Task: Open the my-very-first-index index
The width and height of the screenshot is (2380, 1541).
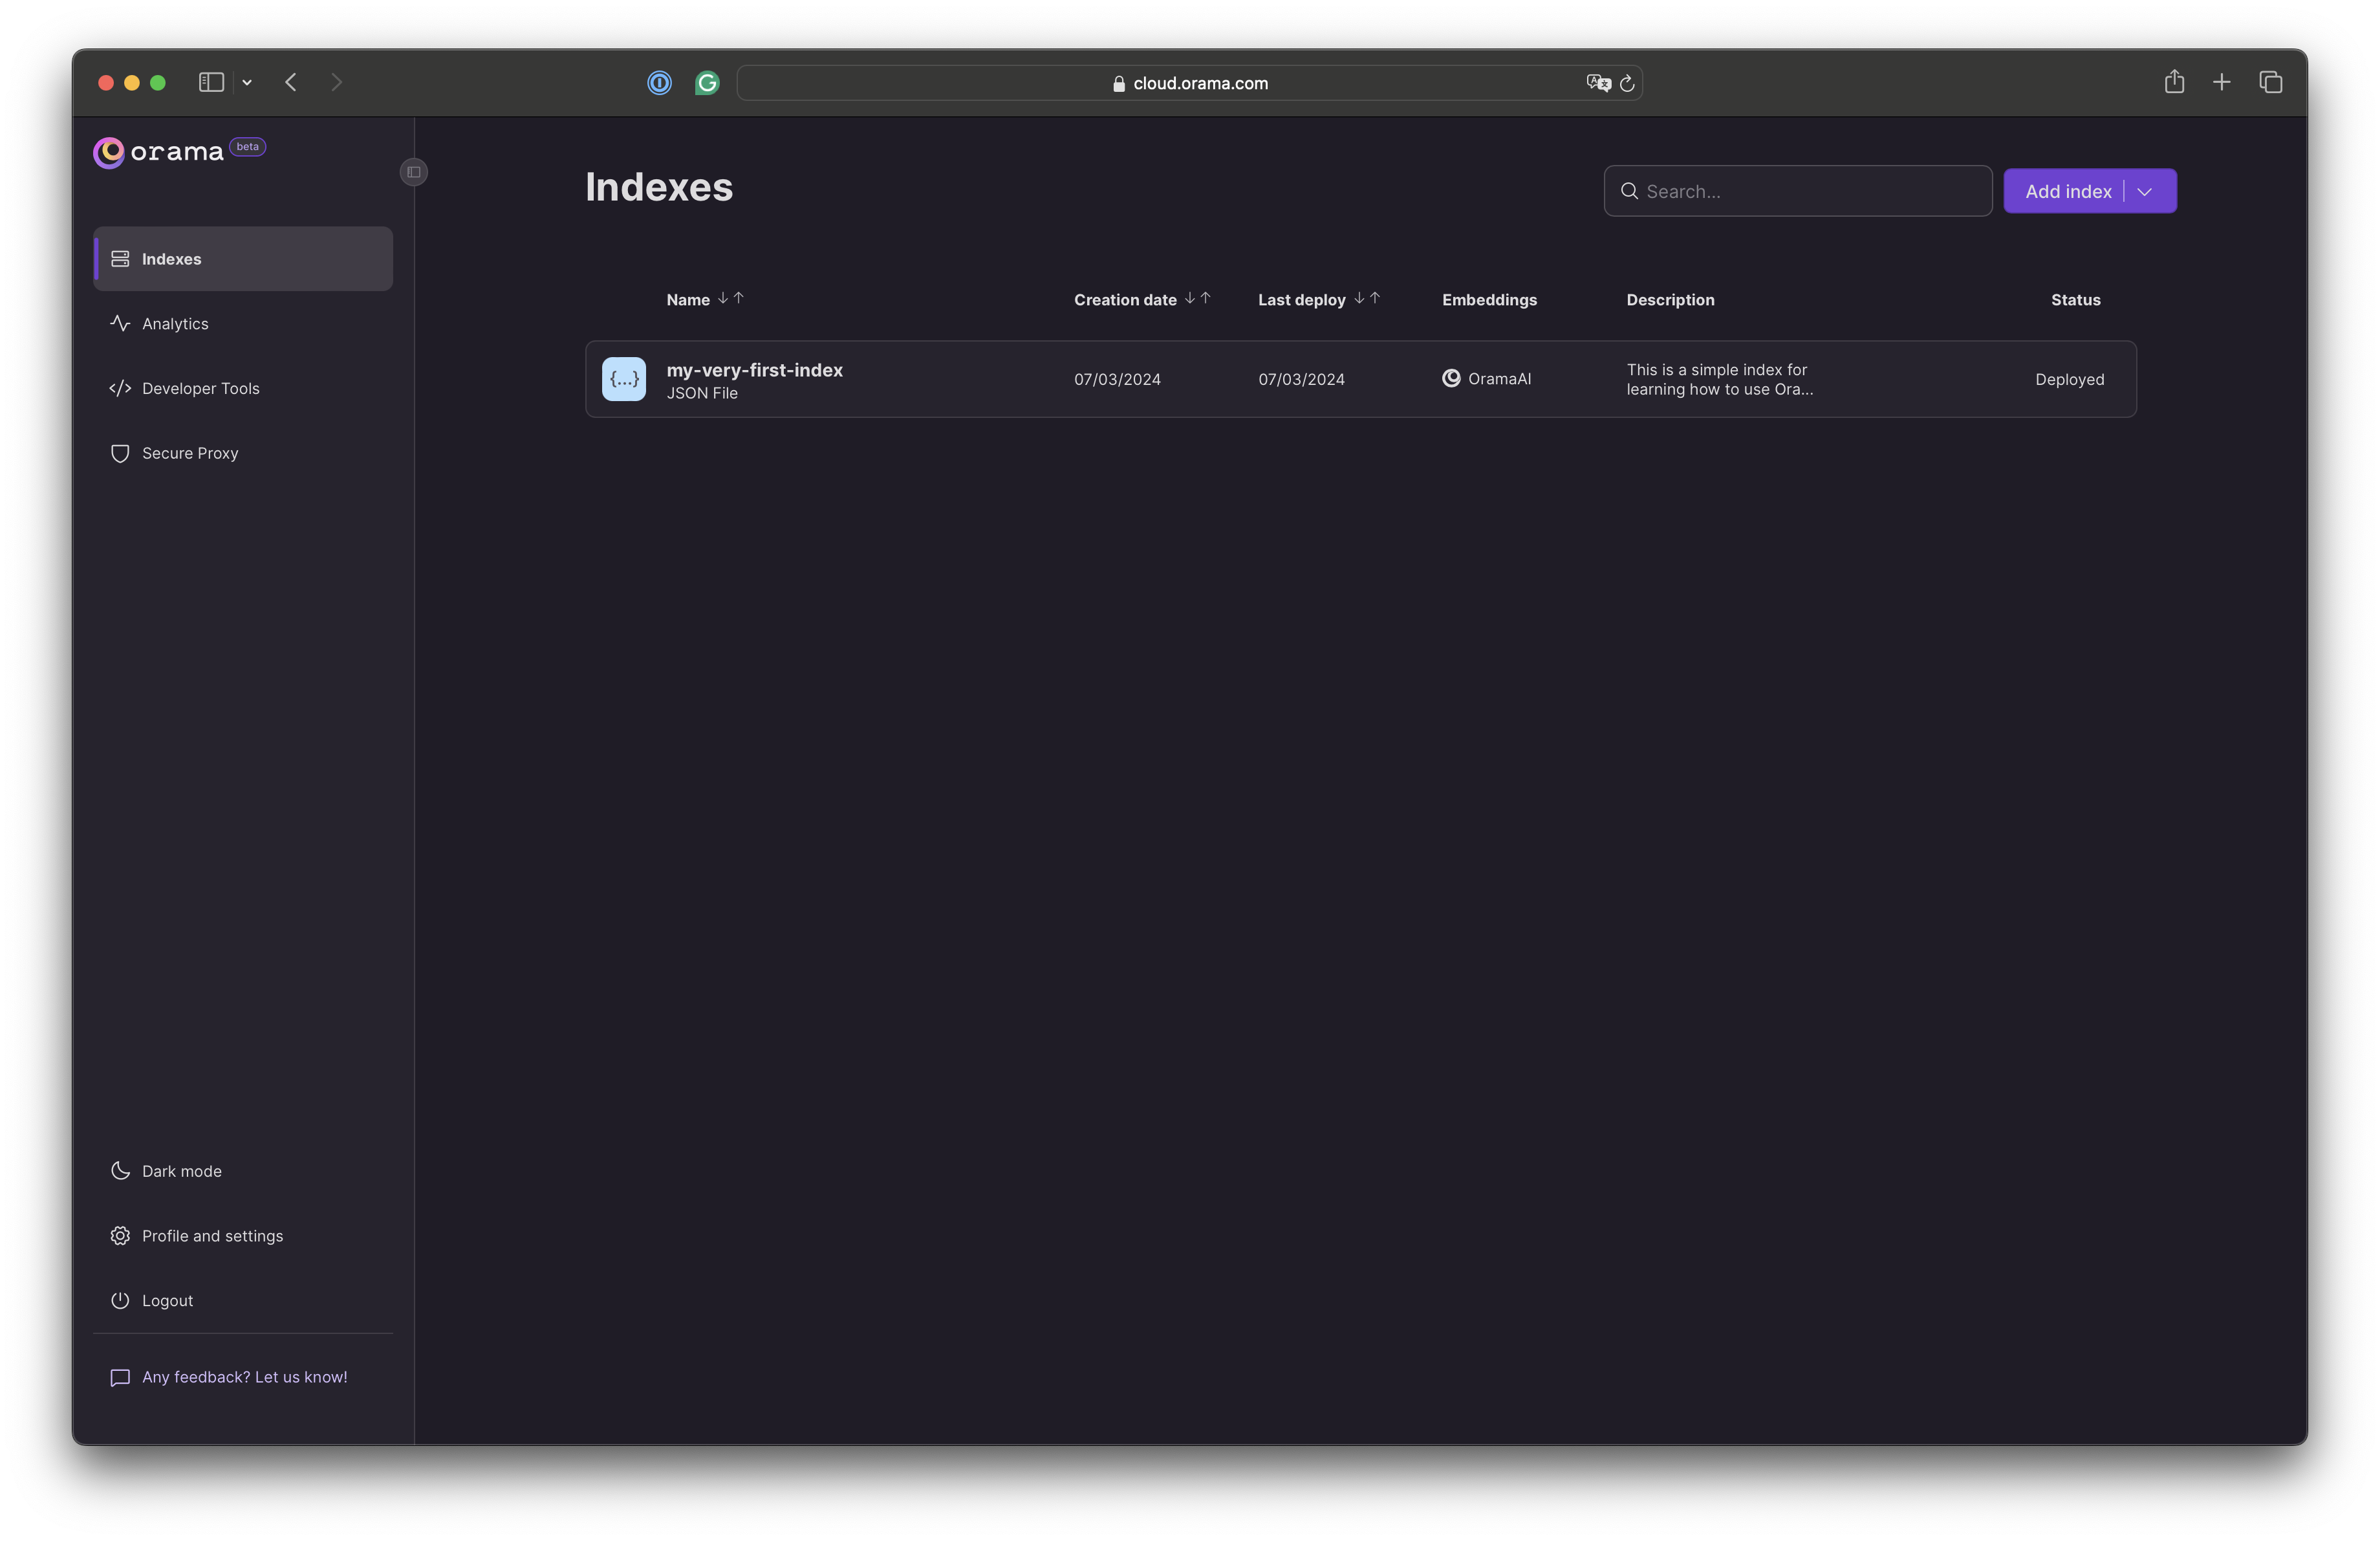Action: [755, 370]
